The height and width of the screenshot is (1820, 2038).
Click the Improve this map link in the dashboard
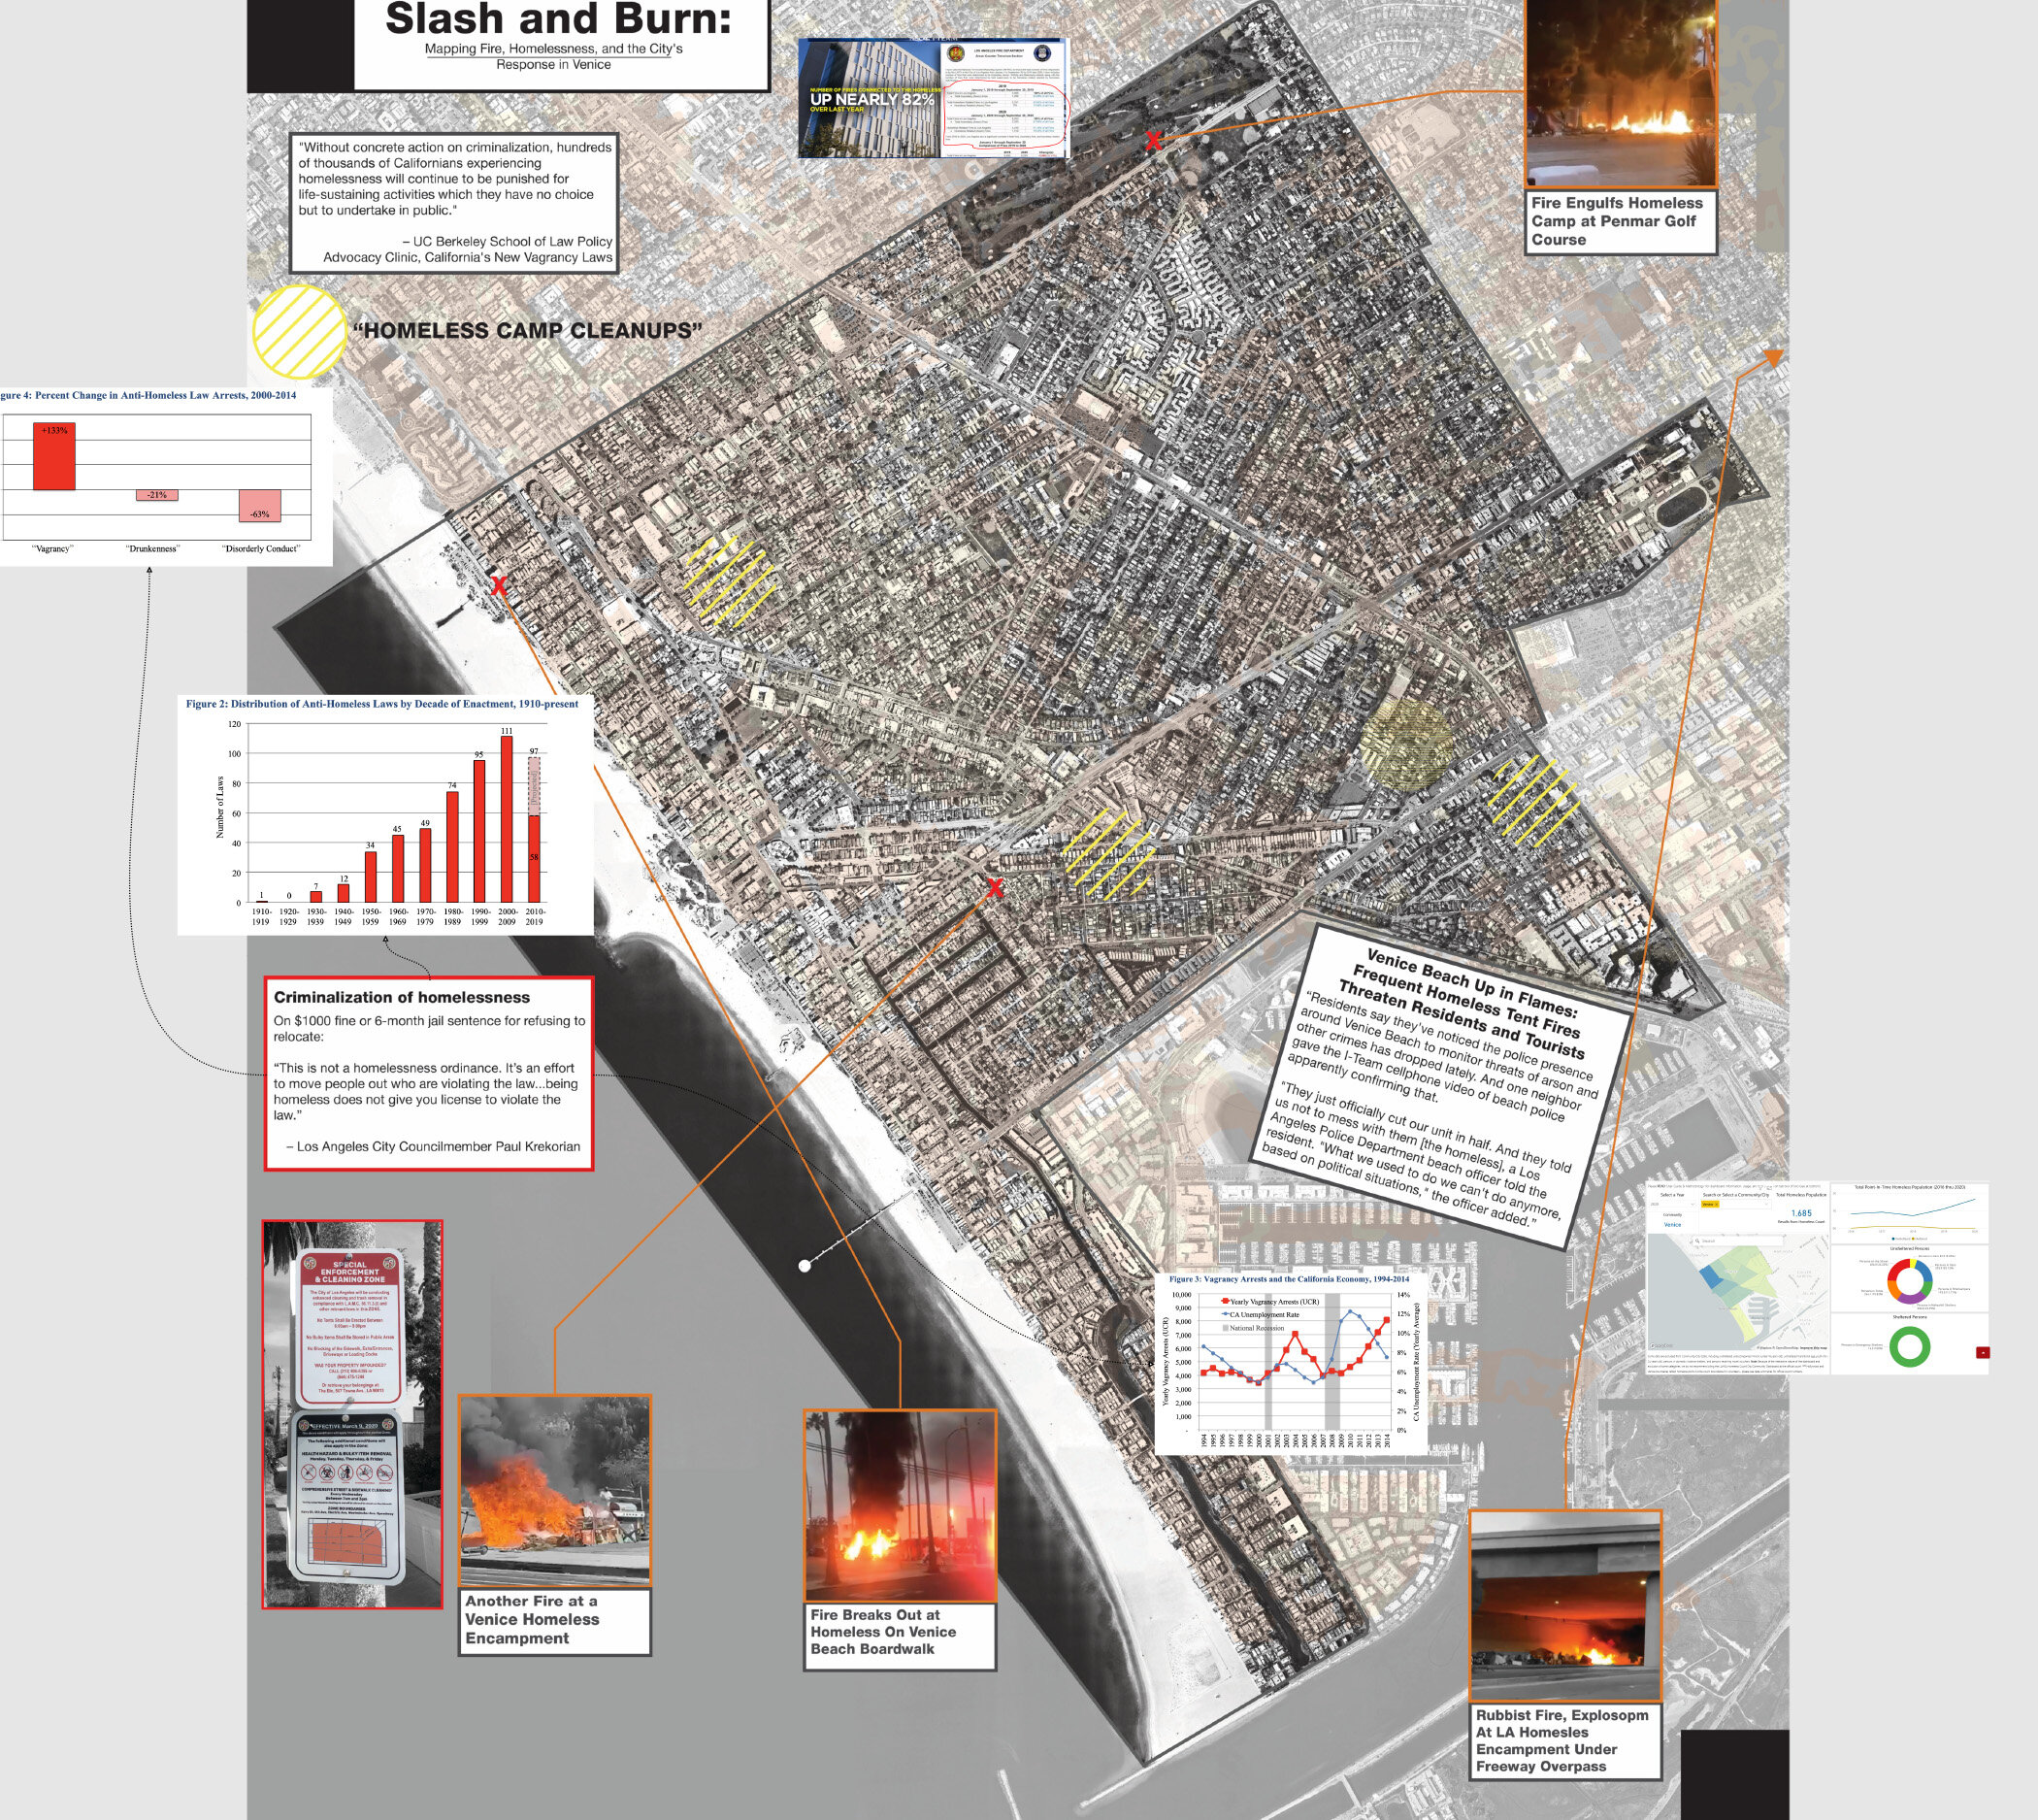point(1814,1349)
